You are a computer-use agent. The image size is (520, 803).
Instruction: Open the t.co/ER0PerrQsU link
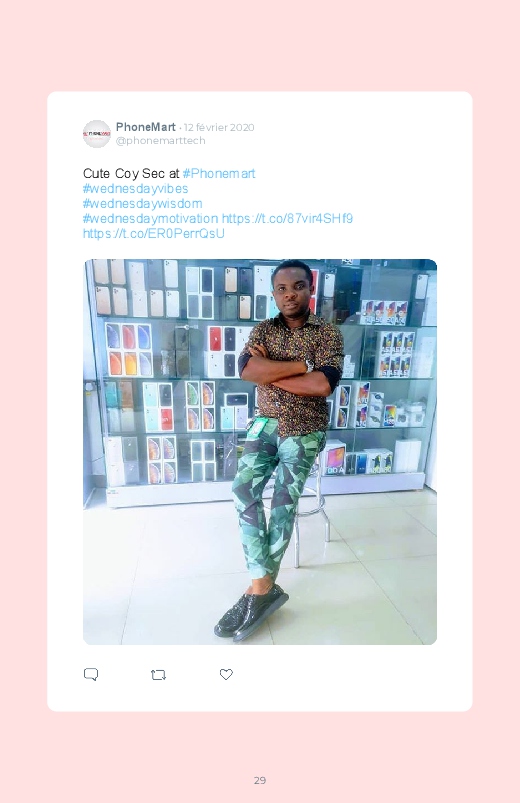click(x=154, y=233)
